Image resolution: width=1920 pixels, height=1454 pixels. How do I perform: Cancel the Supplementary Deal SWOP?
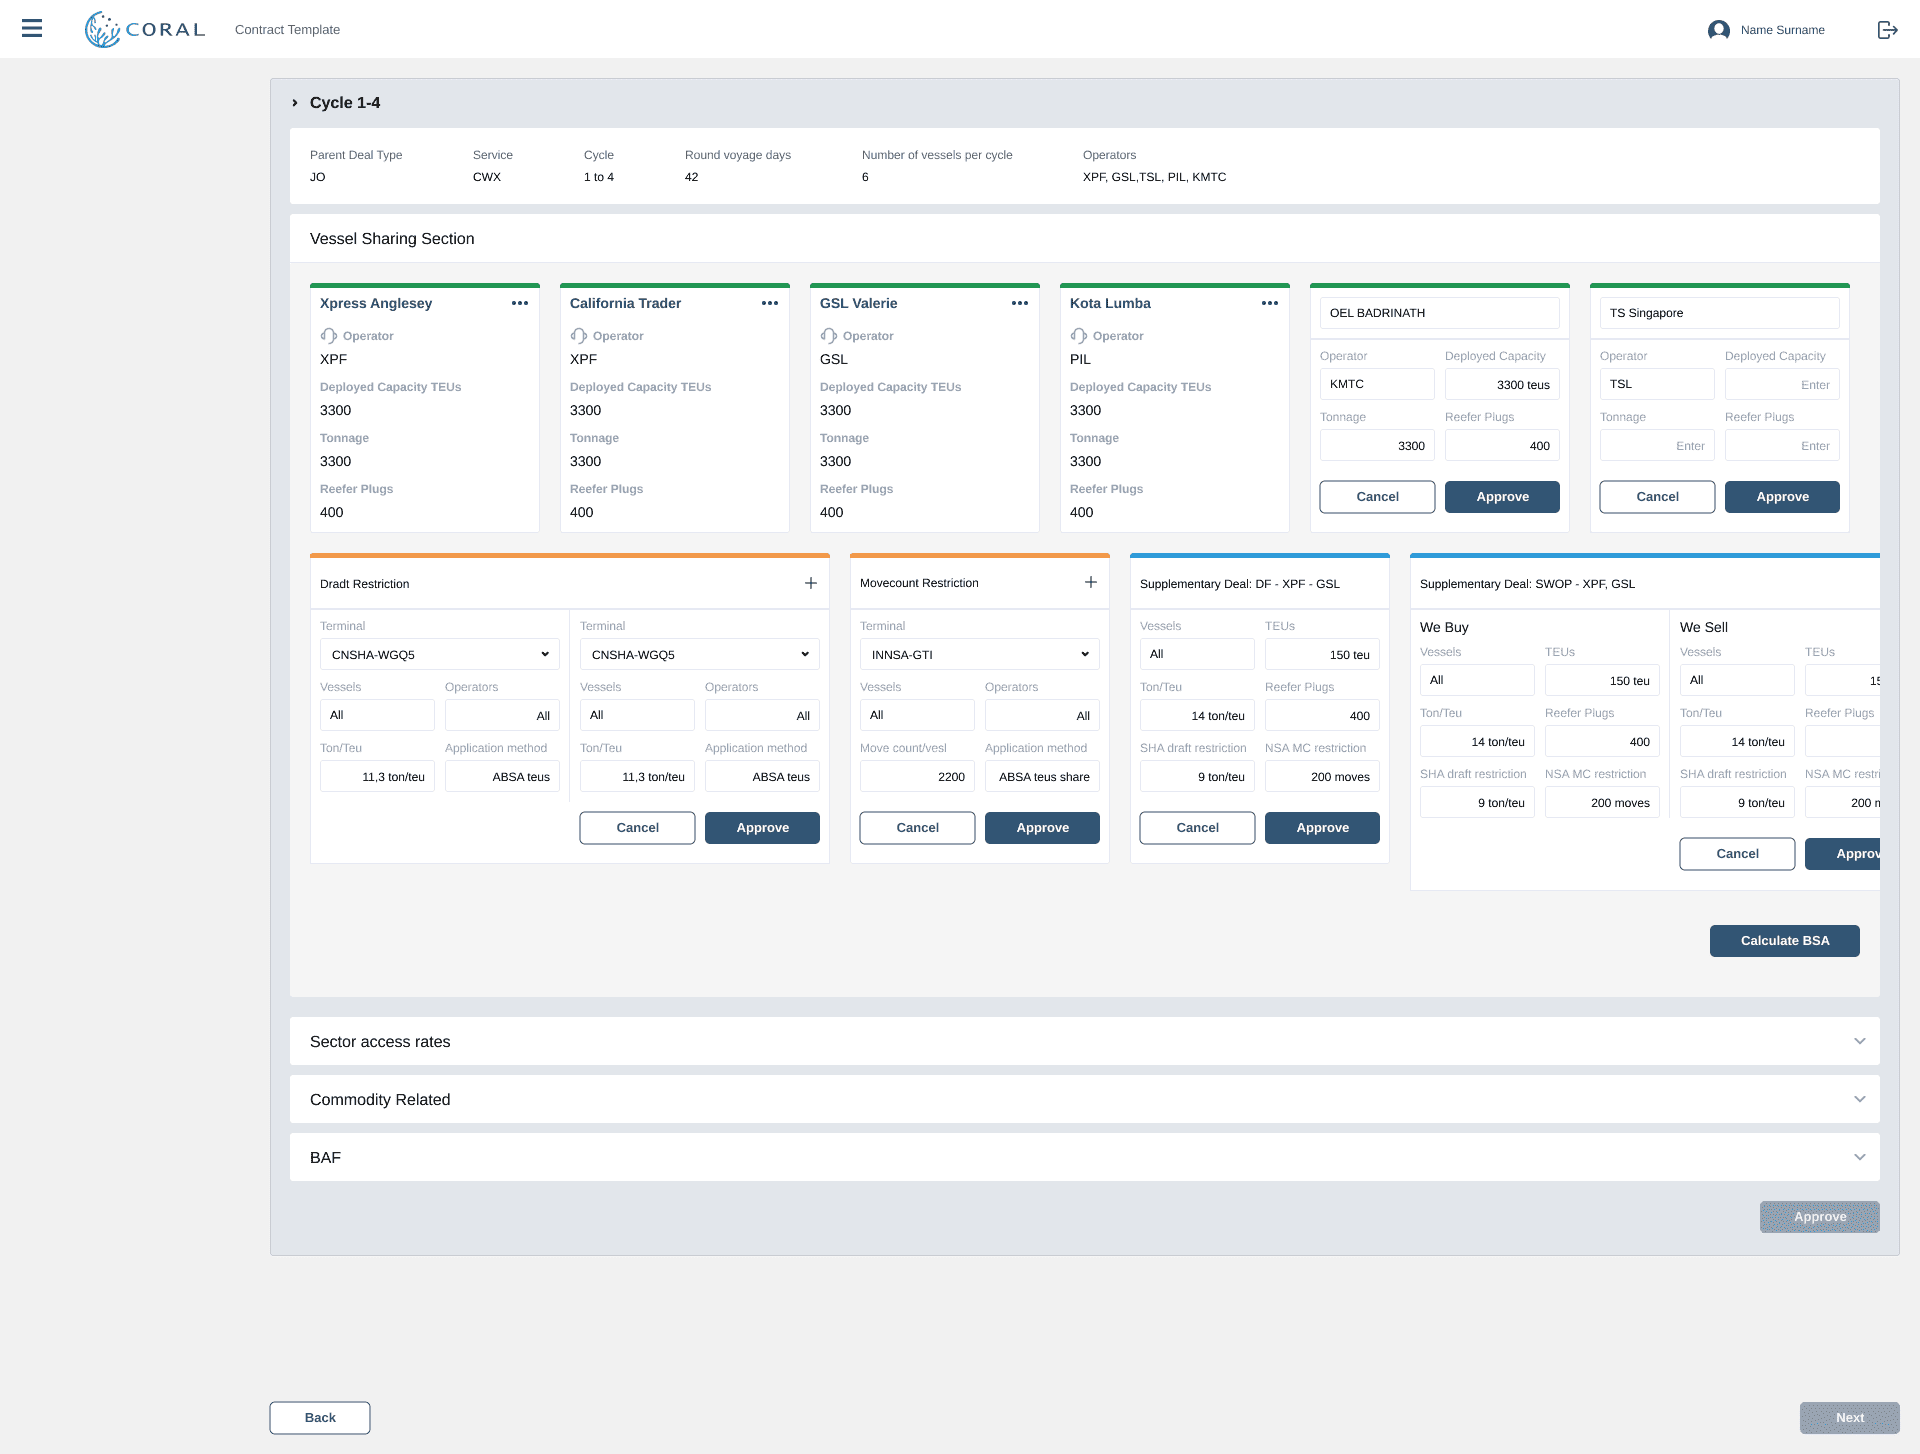point(1737,854)
